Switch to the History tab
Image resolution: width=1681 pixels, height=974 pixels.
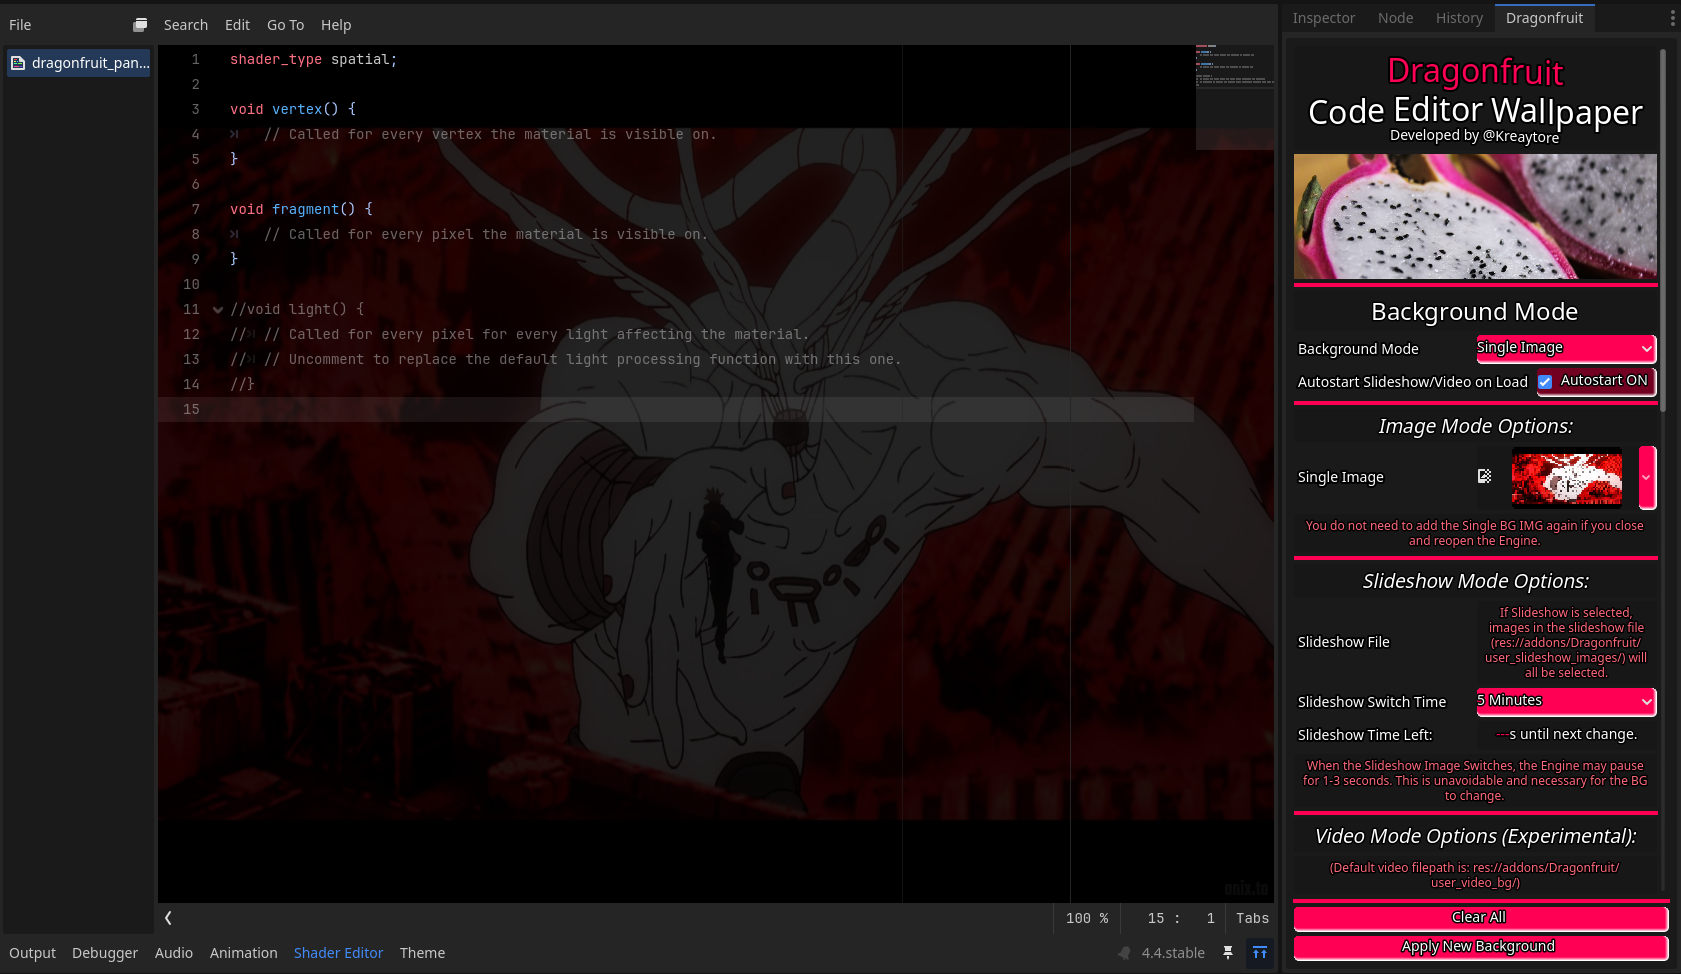pyautogui.click(x=1459, y=18)
